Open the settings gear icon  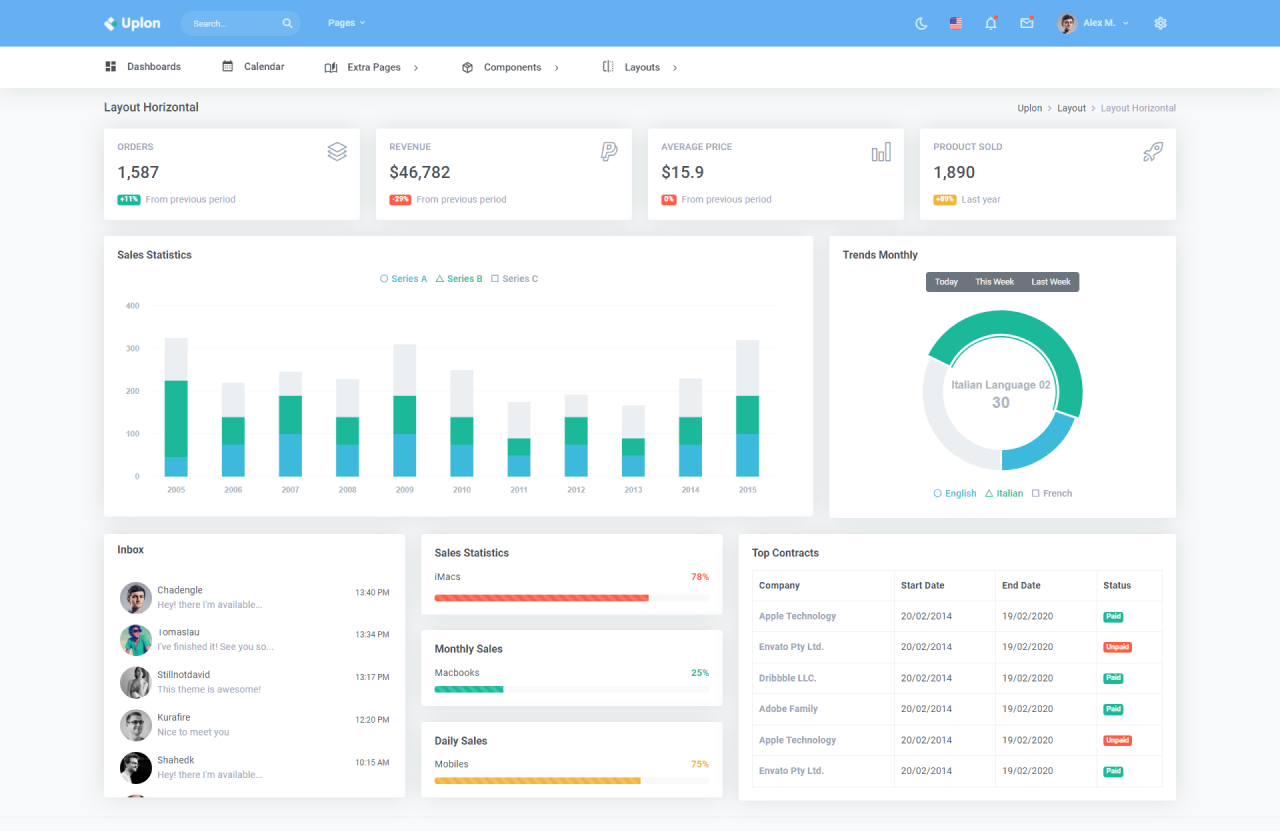pos(1160,23)
